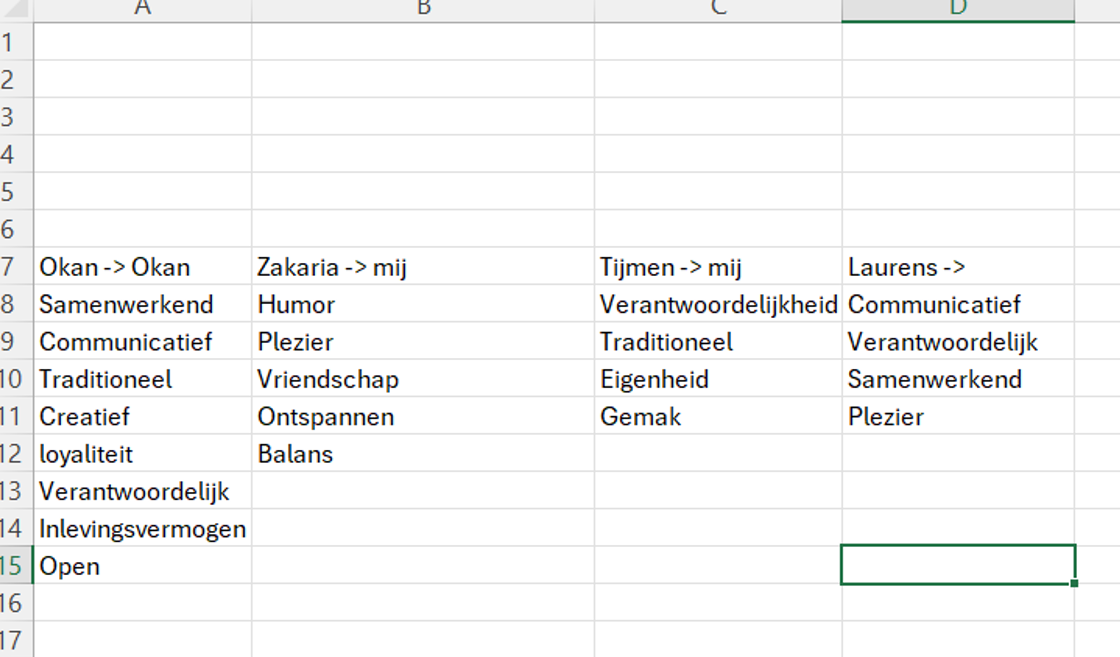Select the 'Inlevingsvermogen' cell
Image resolution: width=1120 pixels, height=657 pixels.
[142, 529]
